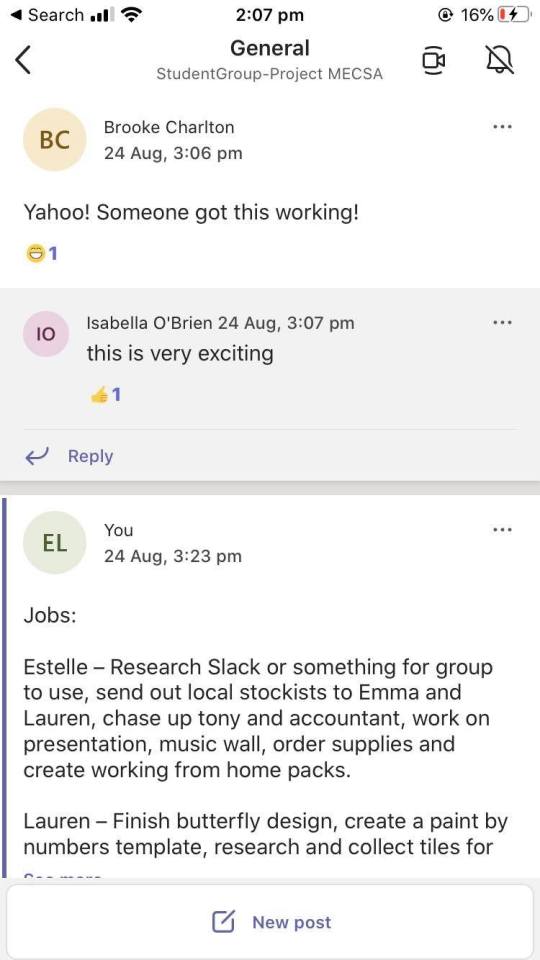The width and height of the screenshot is (540, 960).
Task: Tap the laughing emoji reaction count
Action: tap(42, 253)
